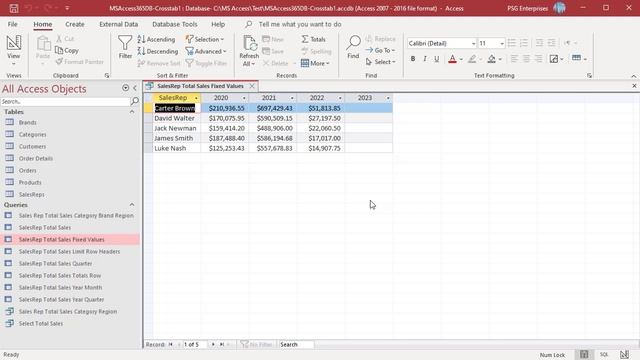This screenshot has height=360, width=640.
Task: Open the Select dropdown in Find group
Action: point(380,62)
